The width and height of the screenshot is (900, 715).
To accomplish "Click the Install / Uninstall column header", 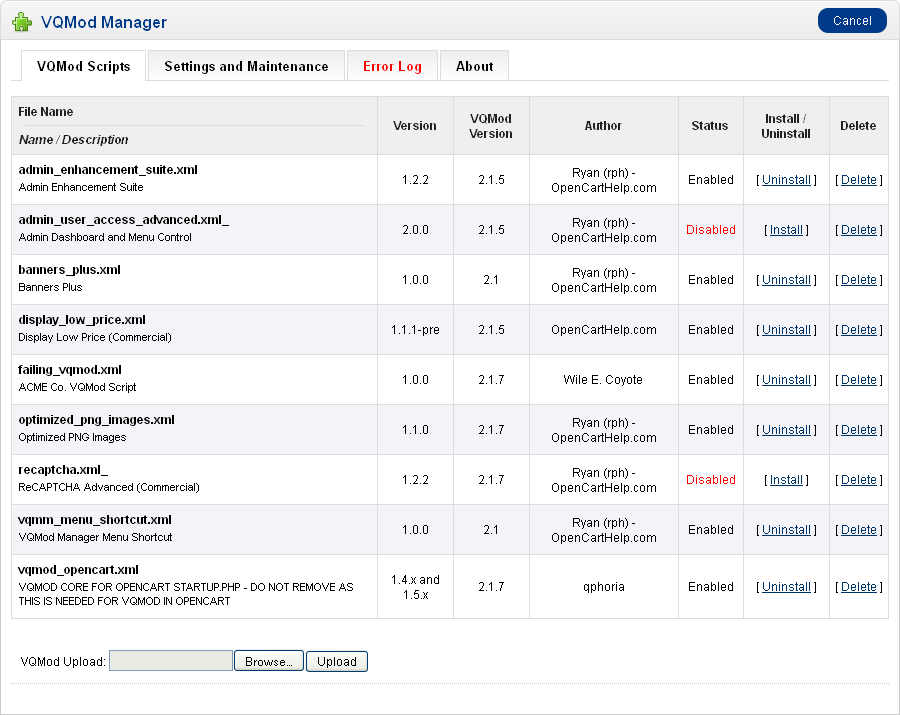I will pyautogui.click(x=786, y=126).
